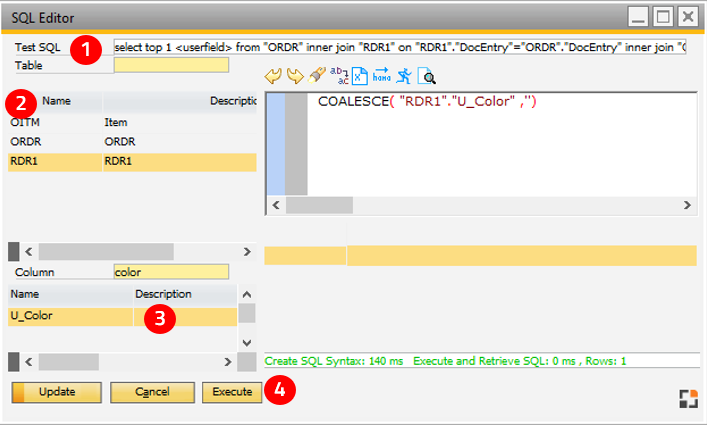Screen dimensions: 707x427
Task: Click the layout toggle icon at bottom right
Action: tap(686, 399)
